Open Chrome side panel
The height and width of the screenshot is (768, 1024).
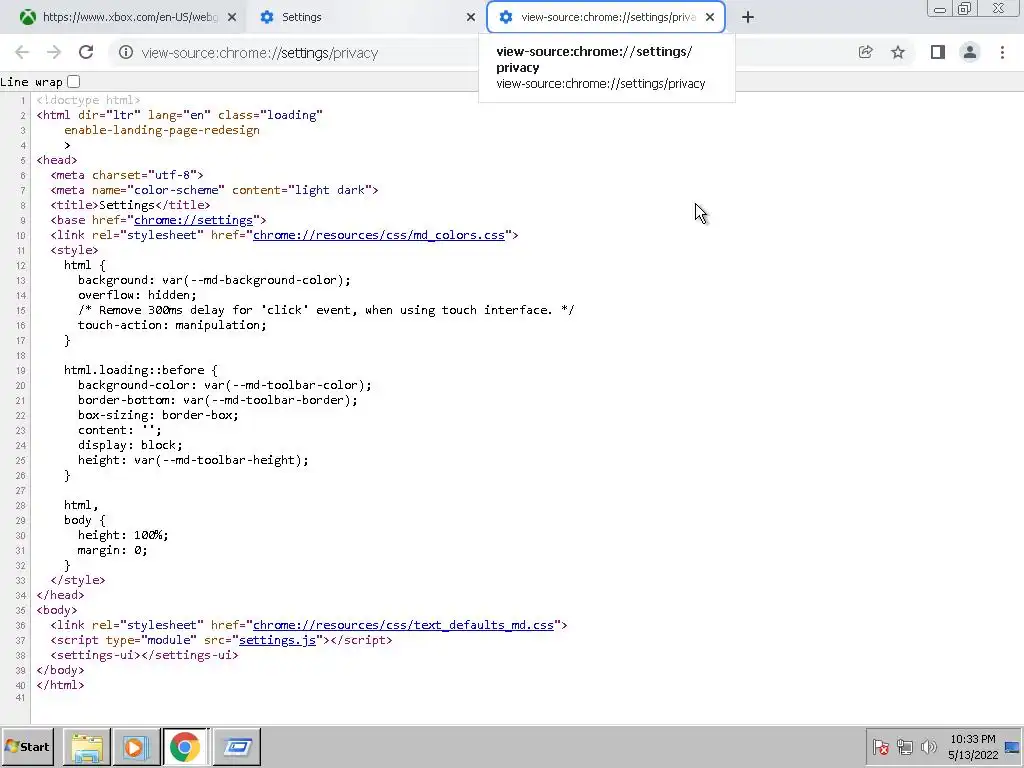pos(938,52)
